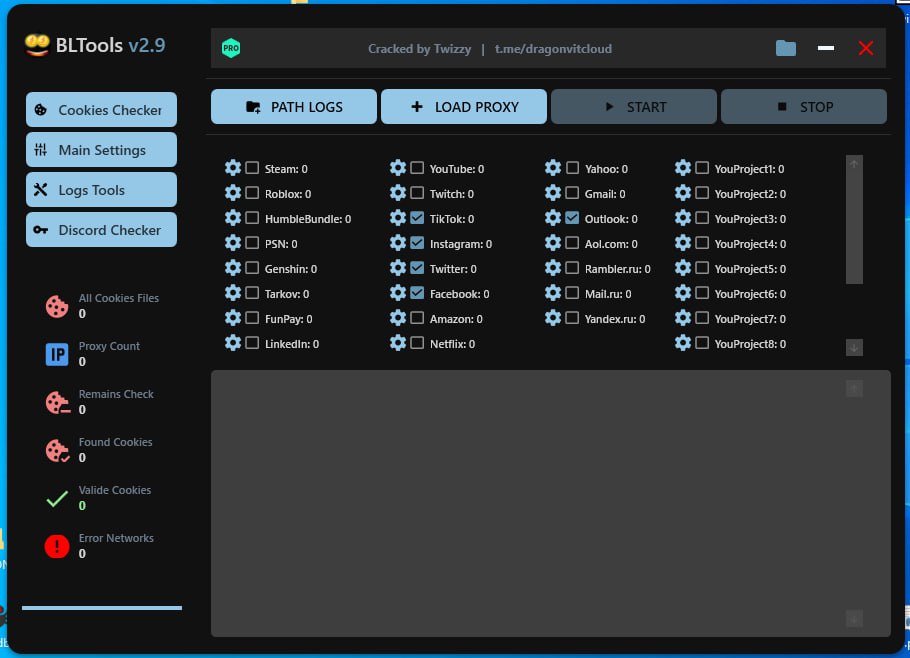The width and height of the screenshot is (910, 658).
Task: Open the Outlook service gear settings
Action: (x=553, y=218)
